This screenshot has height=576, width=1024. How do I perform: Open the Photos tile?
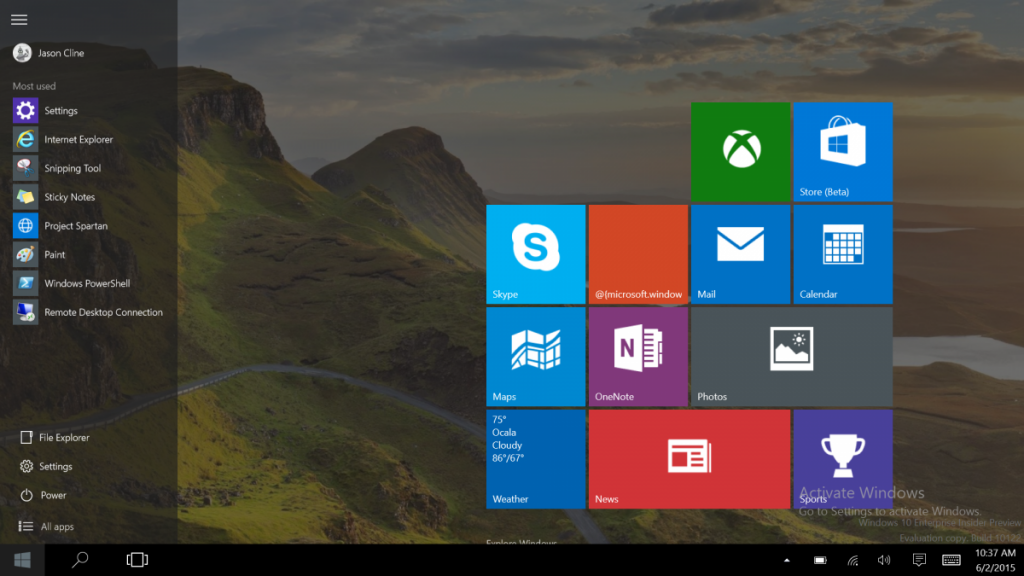click(x=792, y=357)
